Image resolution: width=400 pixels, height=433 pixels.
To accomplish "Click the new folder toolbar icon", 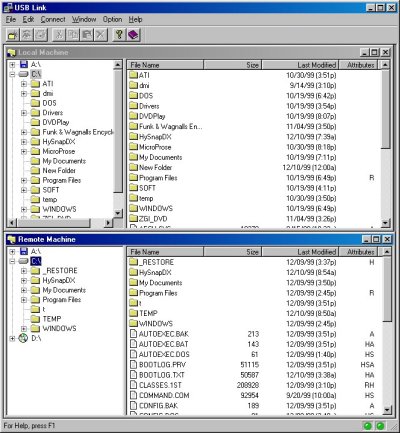I will (x=13, y=35).
